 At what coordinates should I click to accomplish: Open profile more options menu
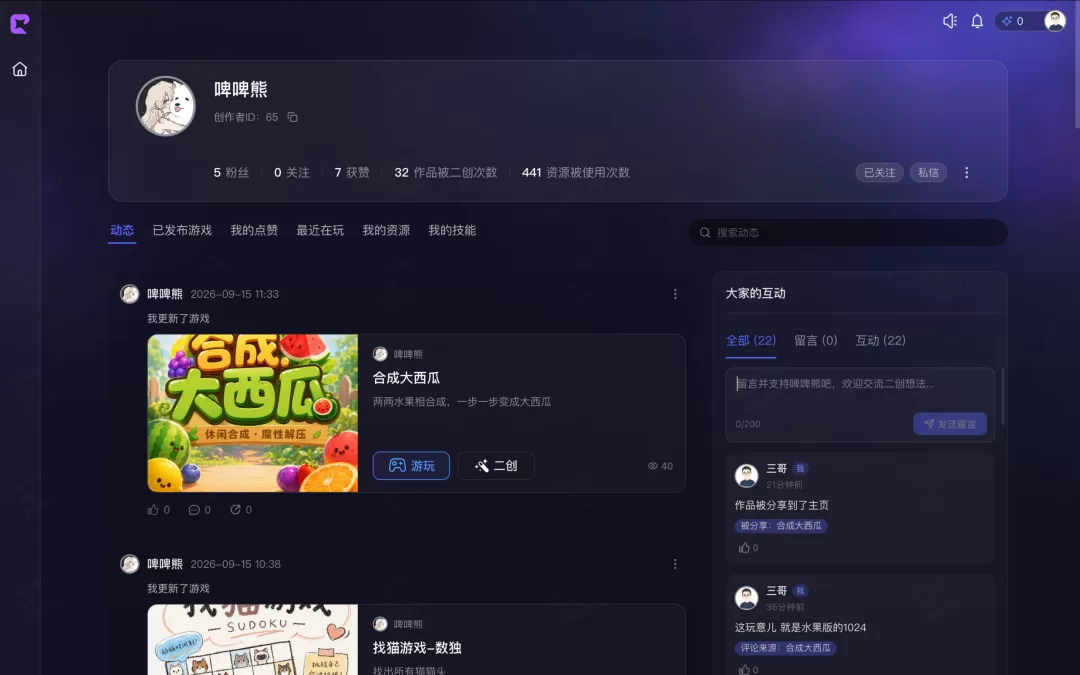click(966, 172)
